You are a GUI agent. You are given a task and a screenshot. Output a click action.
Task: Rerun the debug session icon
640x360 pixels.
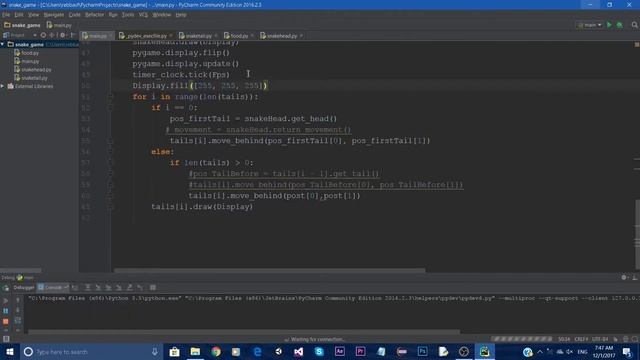click(6, 288)
